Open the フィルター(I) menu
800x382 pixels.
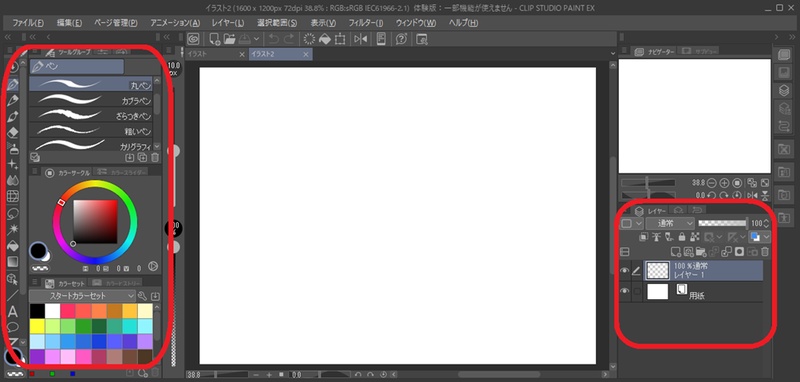click(366, 23)
